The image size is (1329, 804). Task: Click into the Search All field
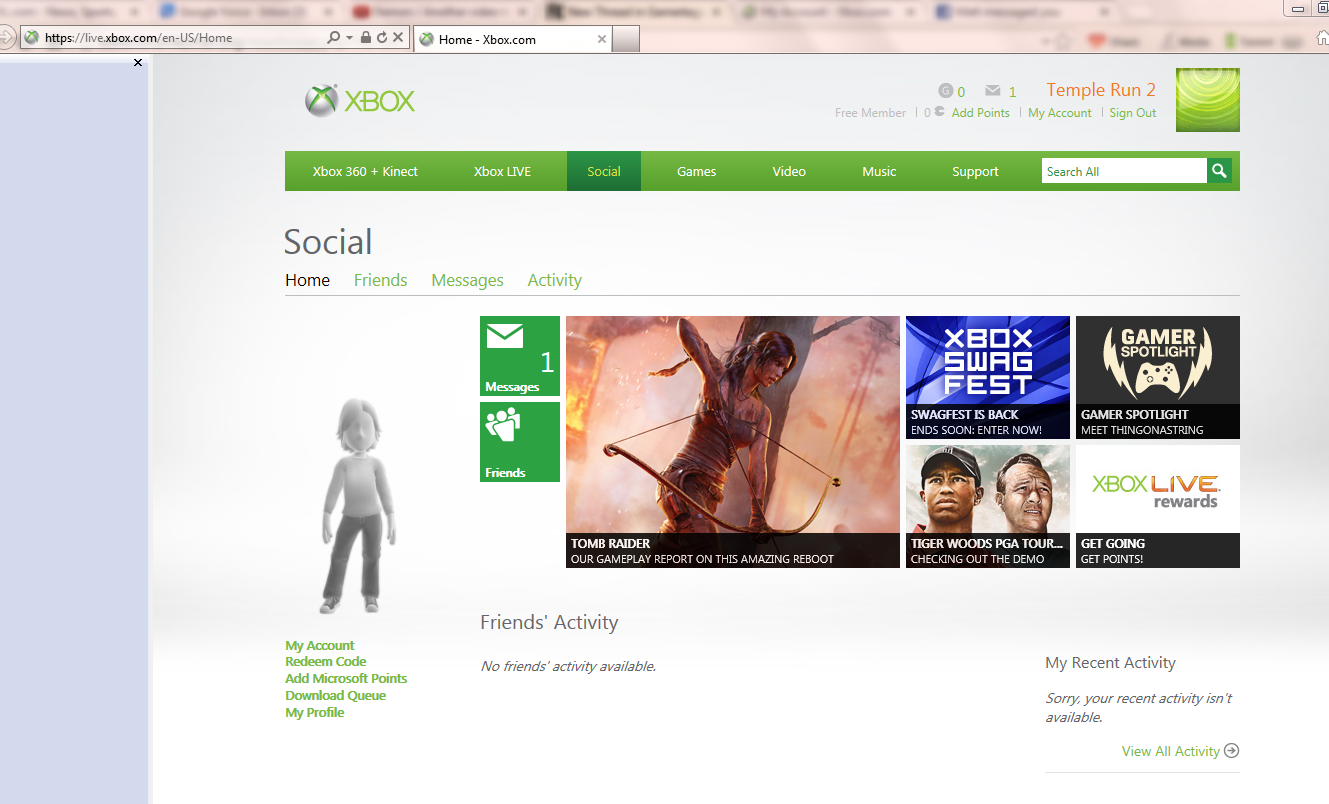(x=1124, y=171)
